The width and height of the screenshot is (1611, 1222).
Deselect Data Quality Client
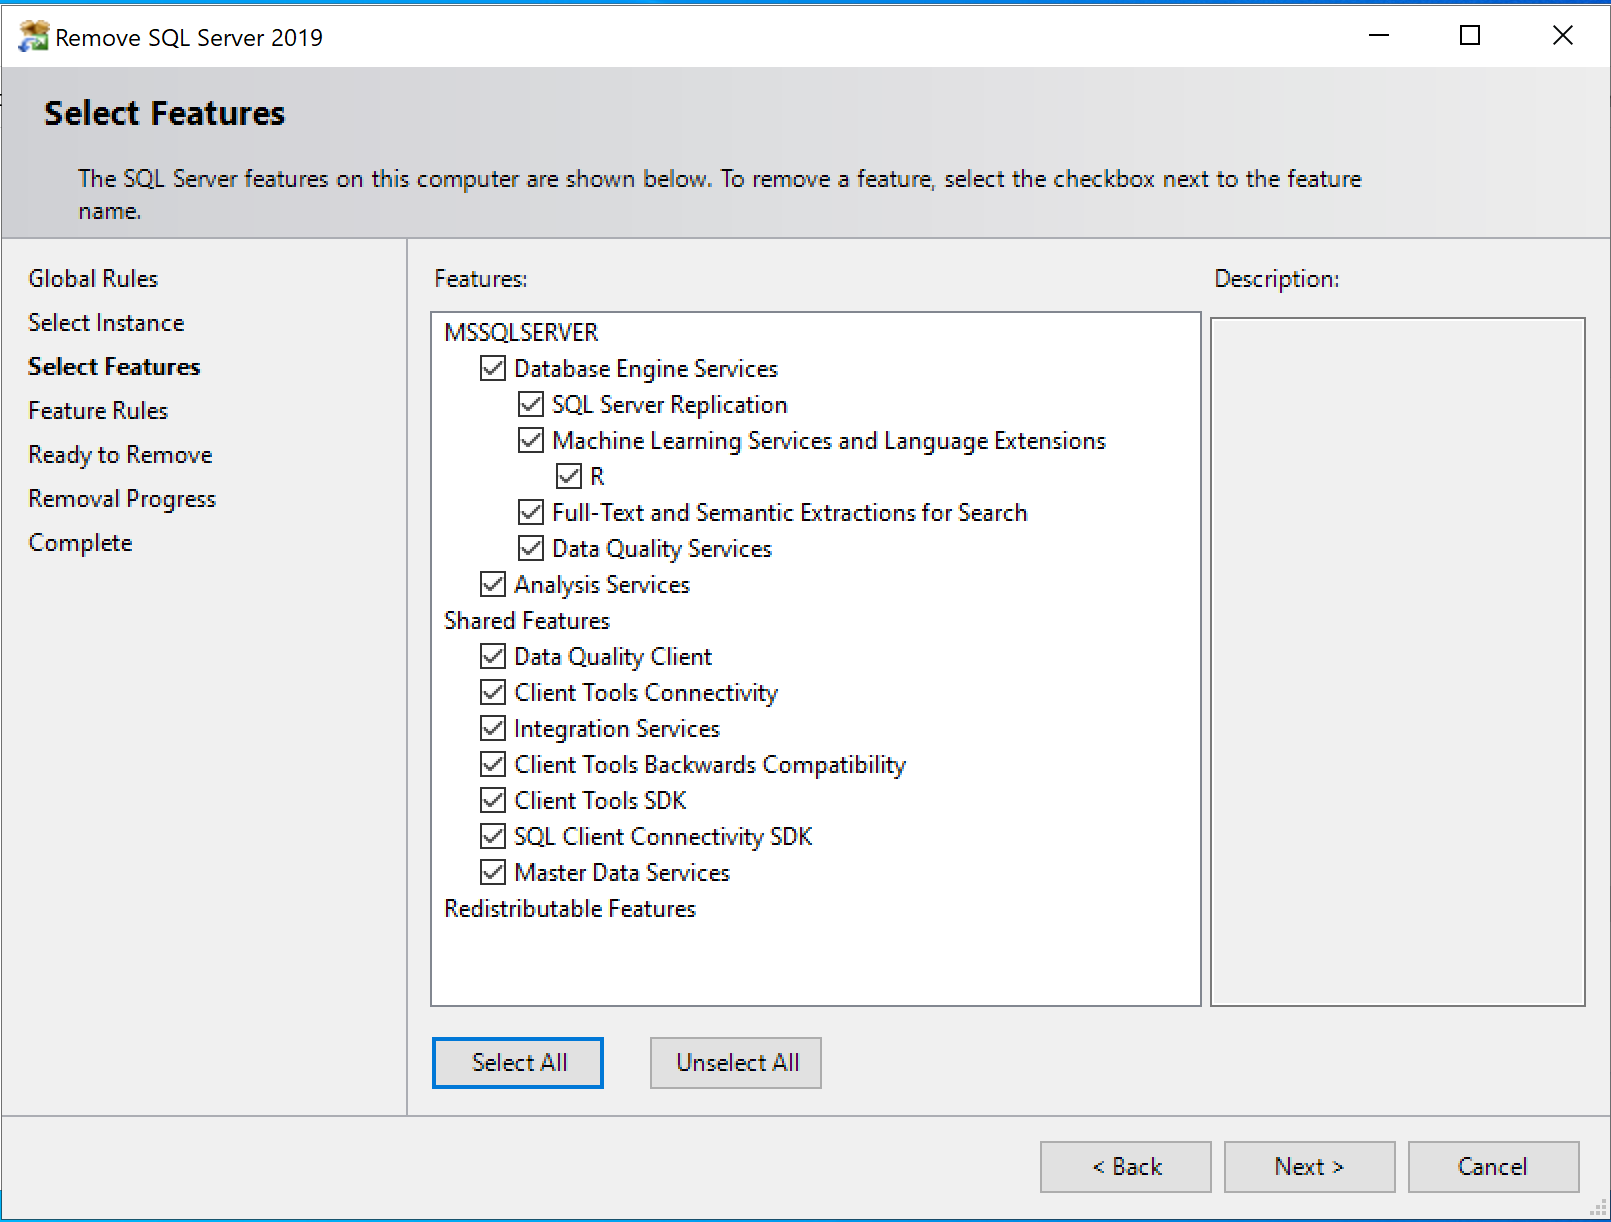[x=492, y=656]
